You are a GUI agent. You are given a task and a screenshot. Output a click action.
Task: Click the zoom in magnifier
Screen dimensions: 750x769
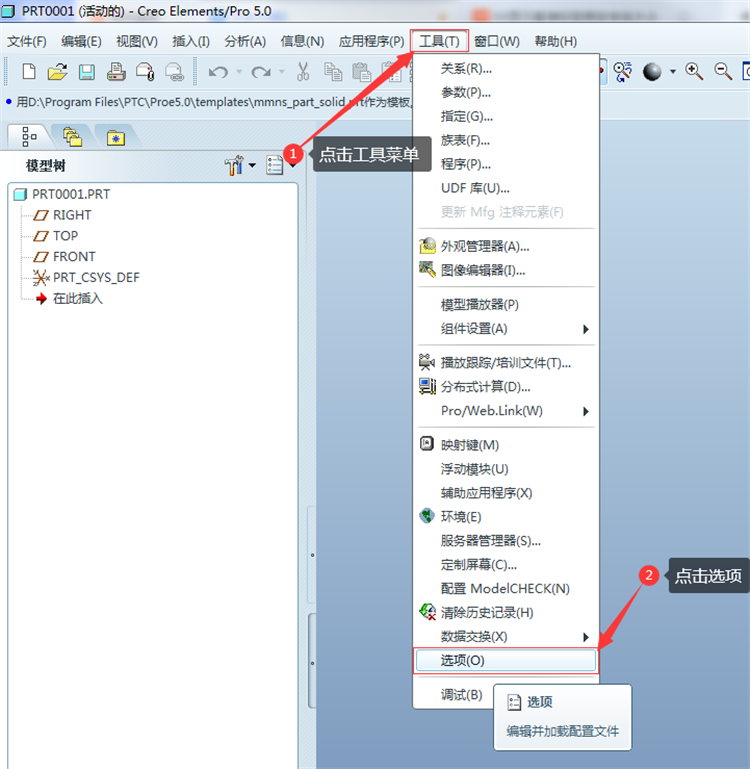click(694, 72)
